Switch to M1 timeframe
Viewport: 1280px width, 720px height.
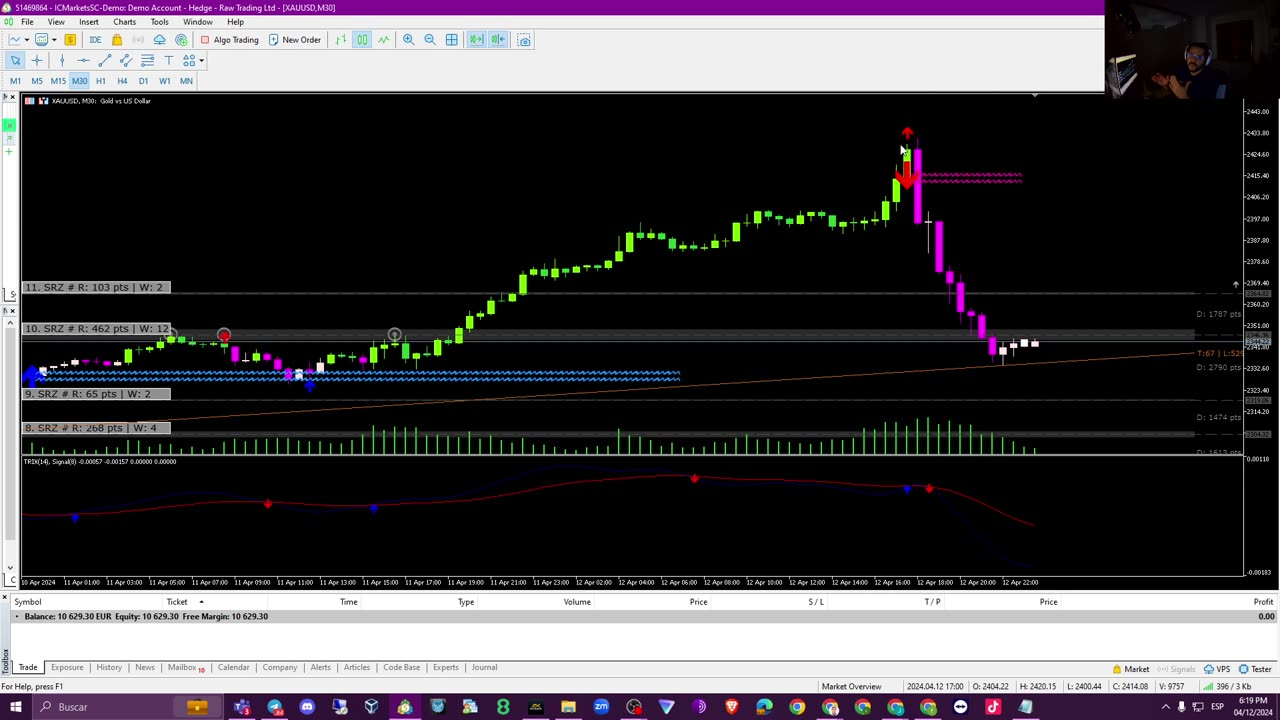[x=15, y=81]
